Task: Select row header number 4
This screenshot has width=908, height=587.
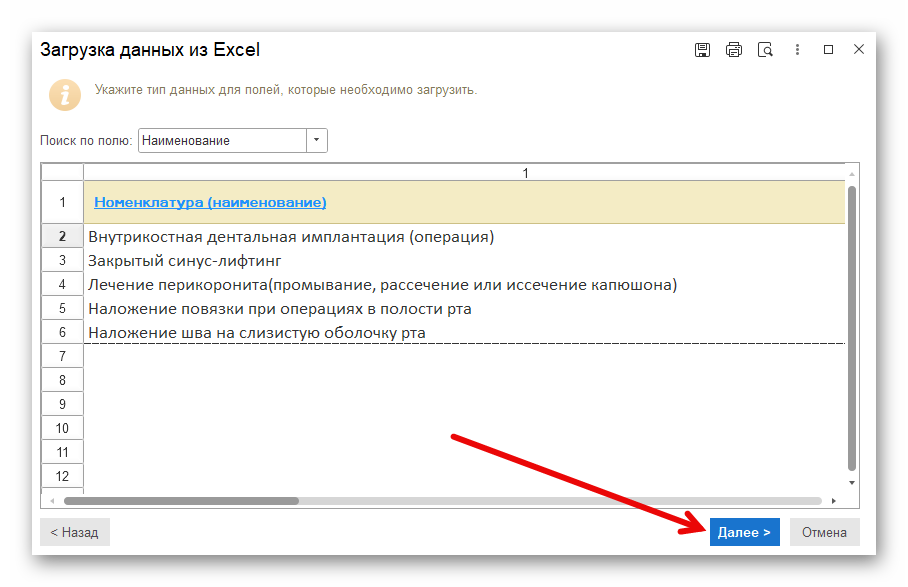Action: tap(63, 284)
